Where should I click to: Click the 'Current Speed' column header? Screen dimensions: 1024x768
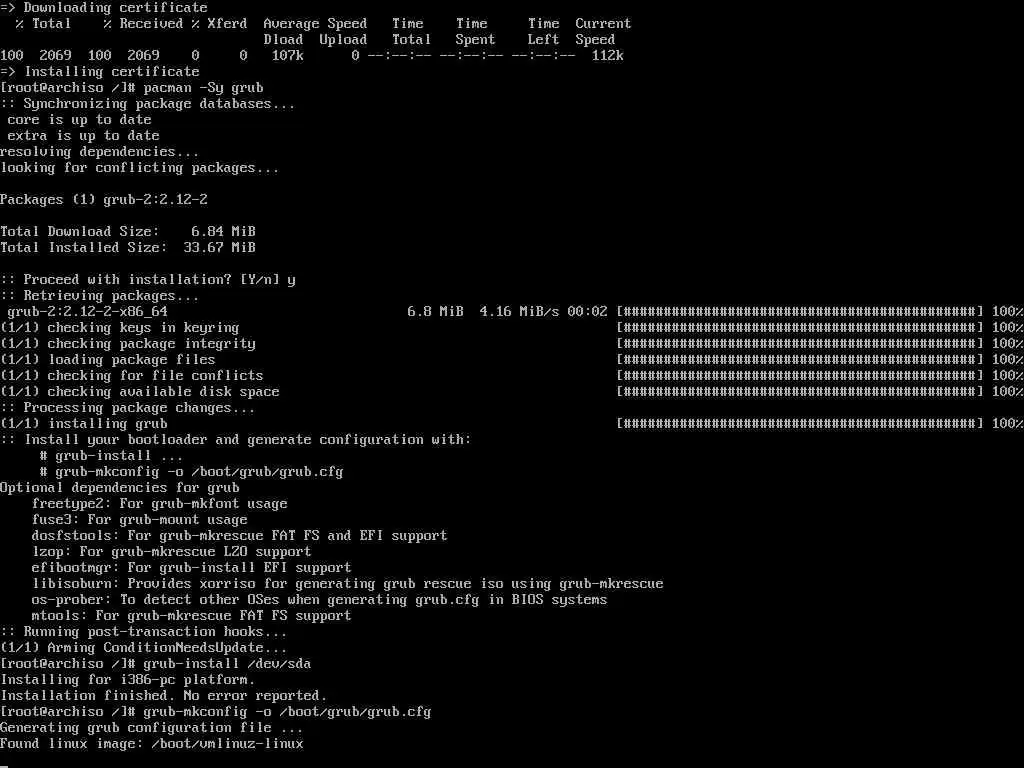(603, 31)
